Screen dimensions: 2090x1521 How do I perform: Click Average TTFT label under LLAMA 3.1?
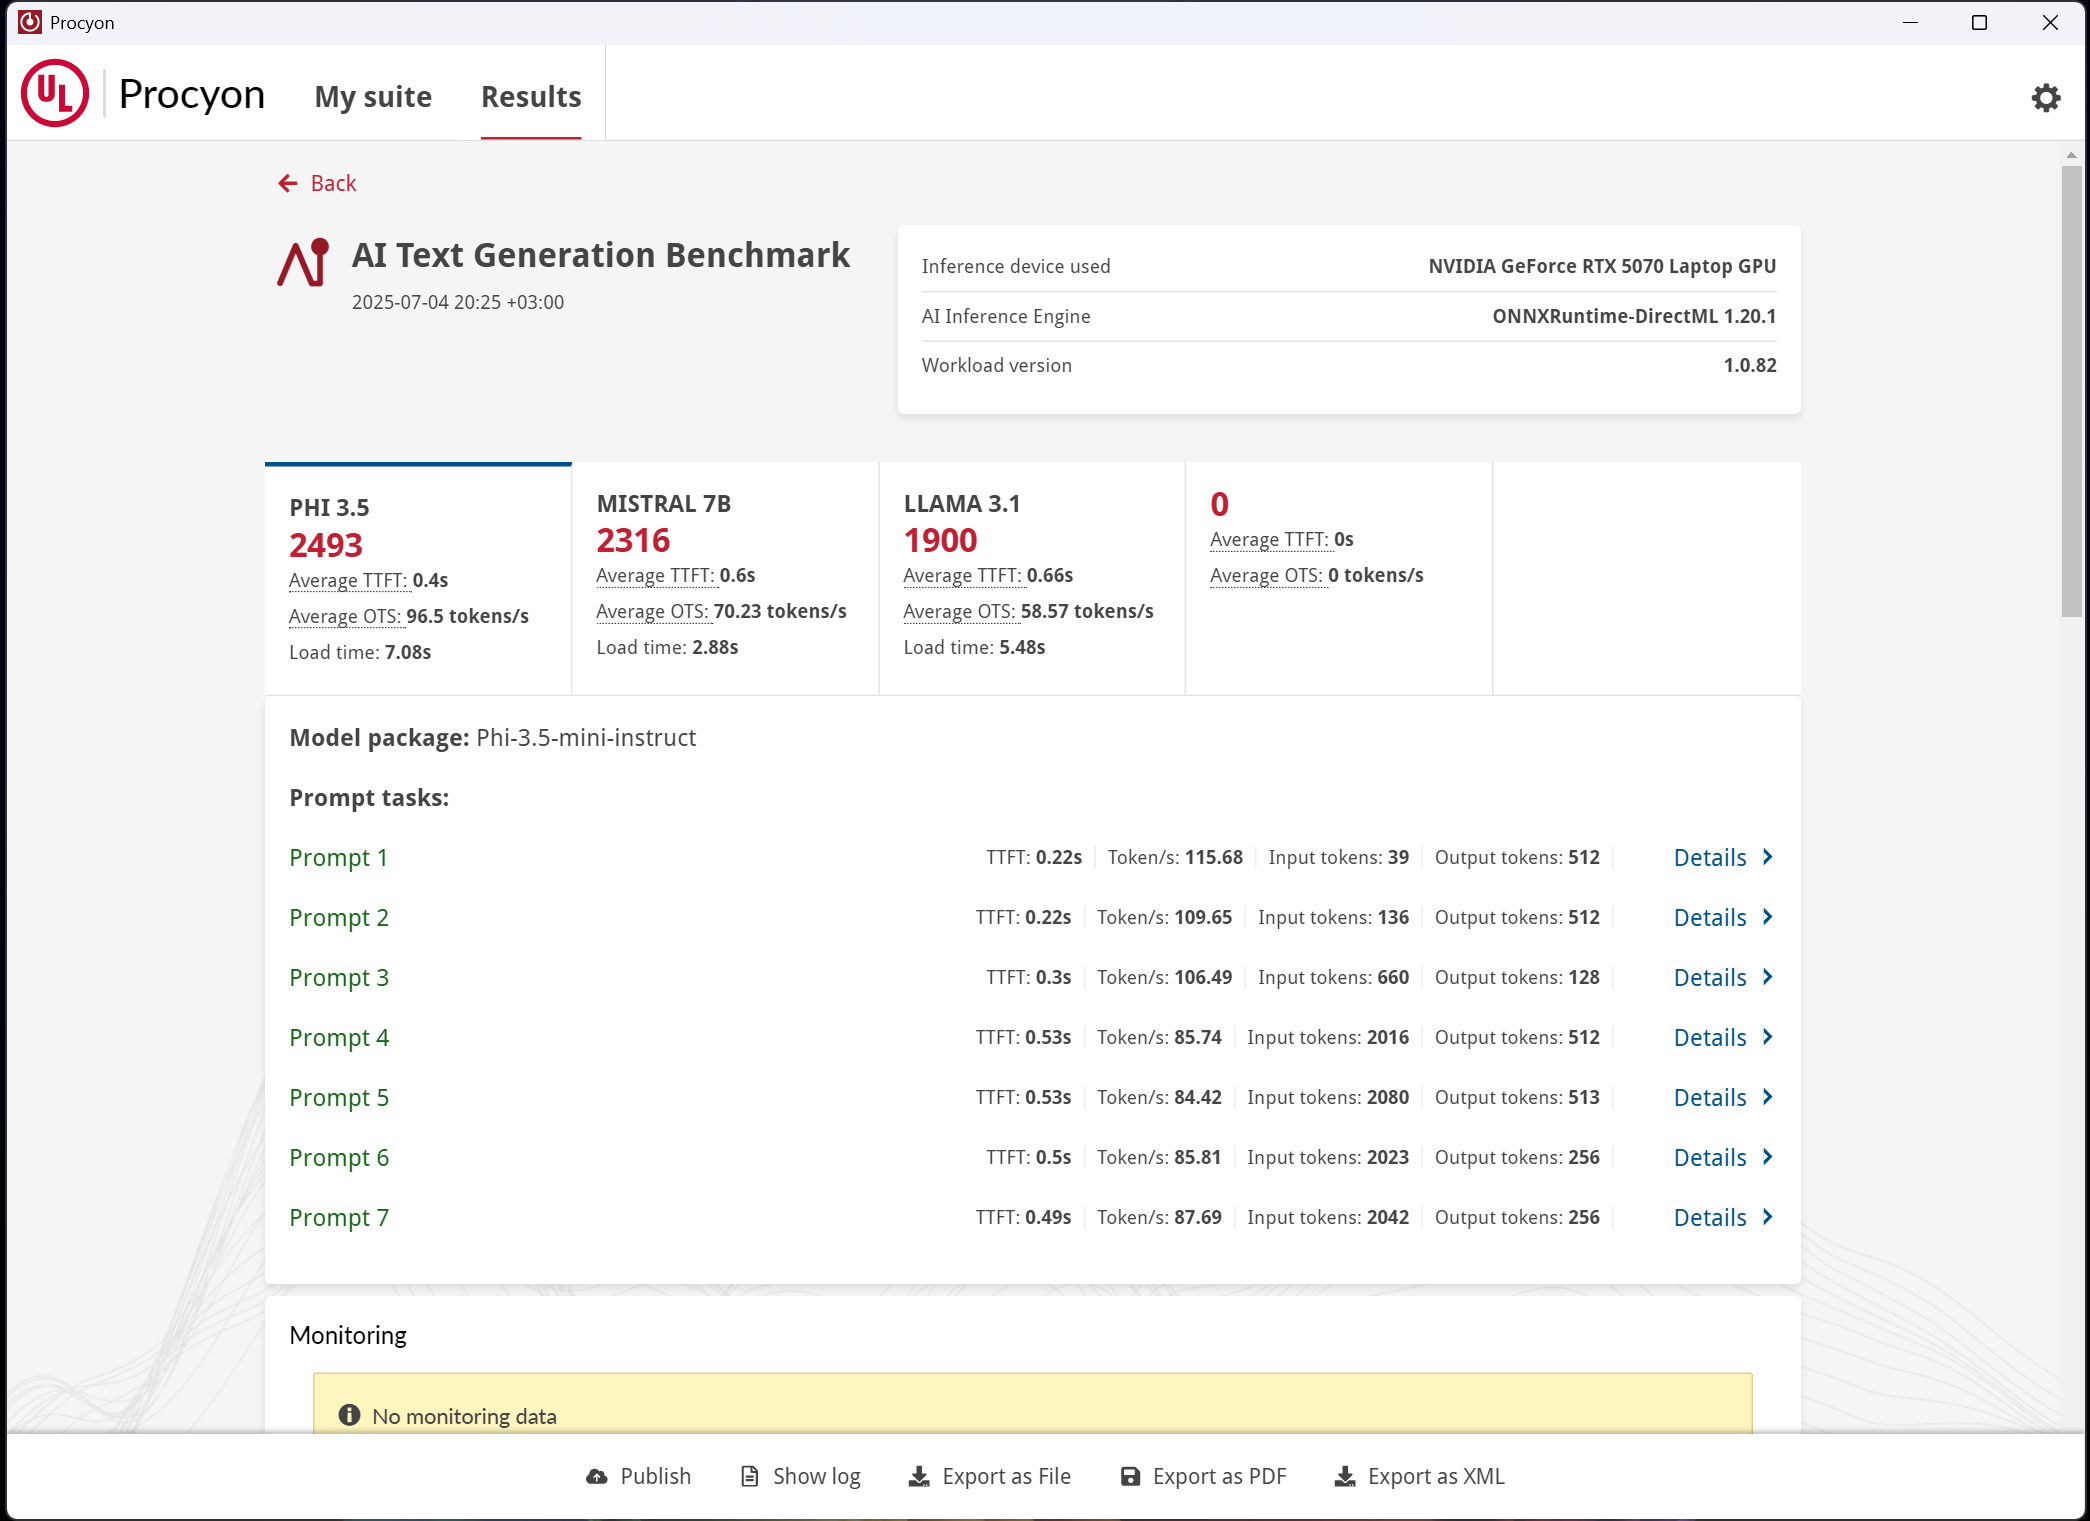coord(962,575)
